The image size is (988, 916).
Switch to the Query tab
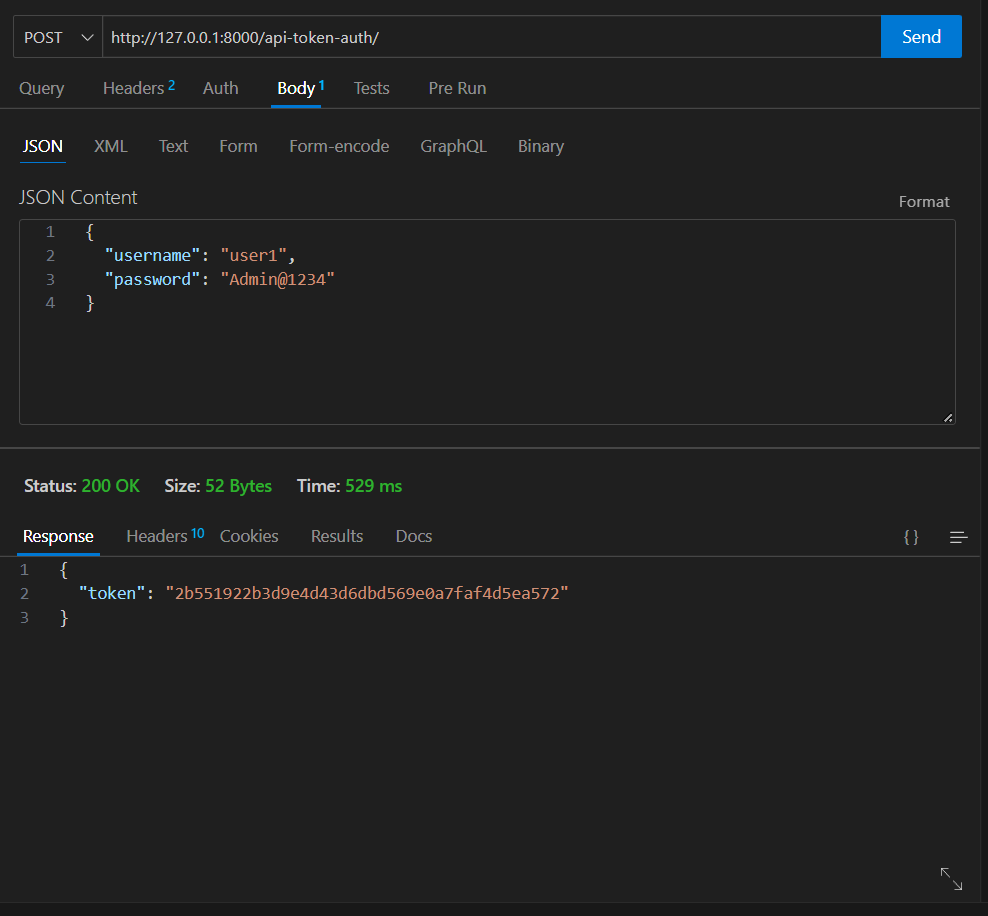[42, 88]
